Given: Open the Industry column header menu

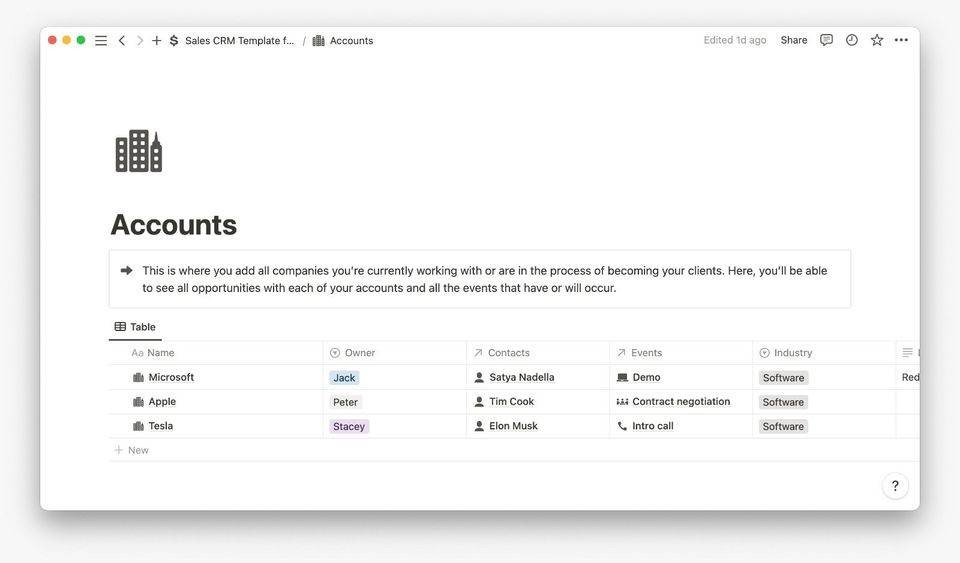Looking at the screenshot, I should click(792, 353).
